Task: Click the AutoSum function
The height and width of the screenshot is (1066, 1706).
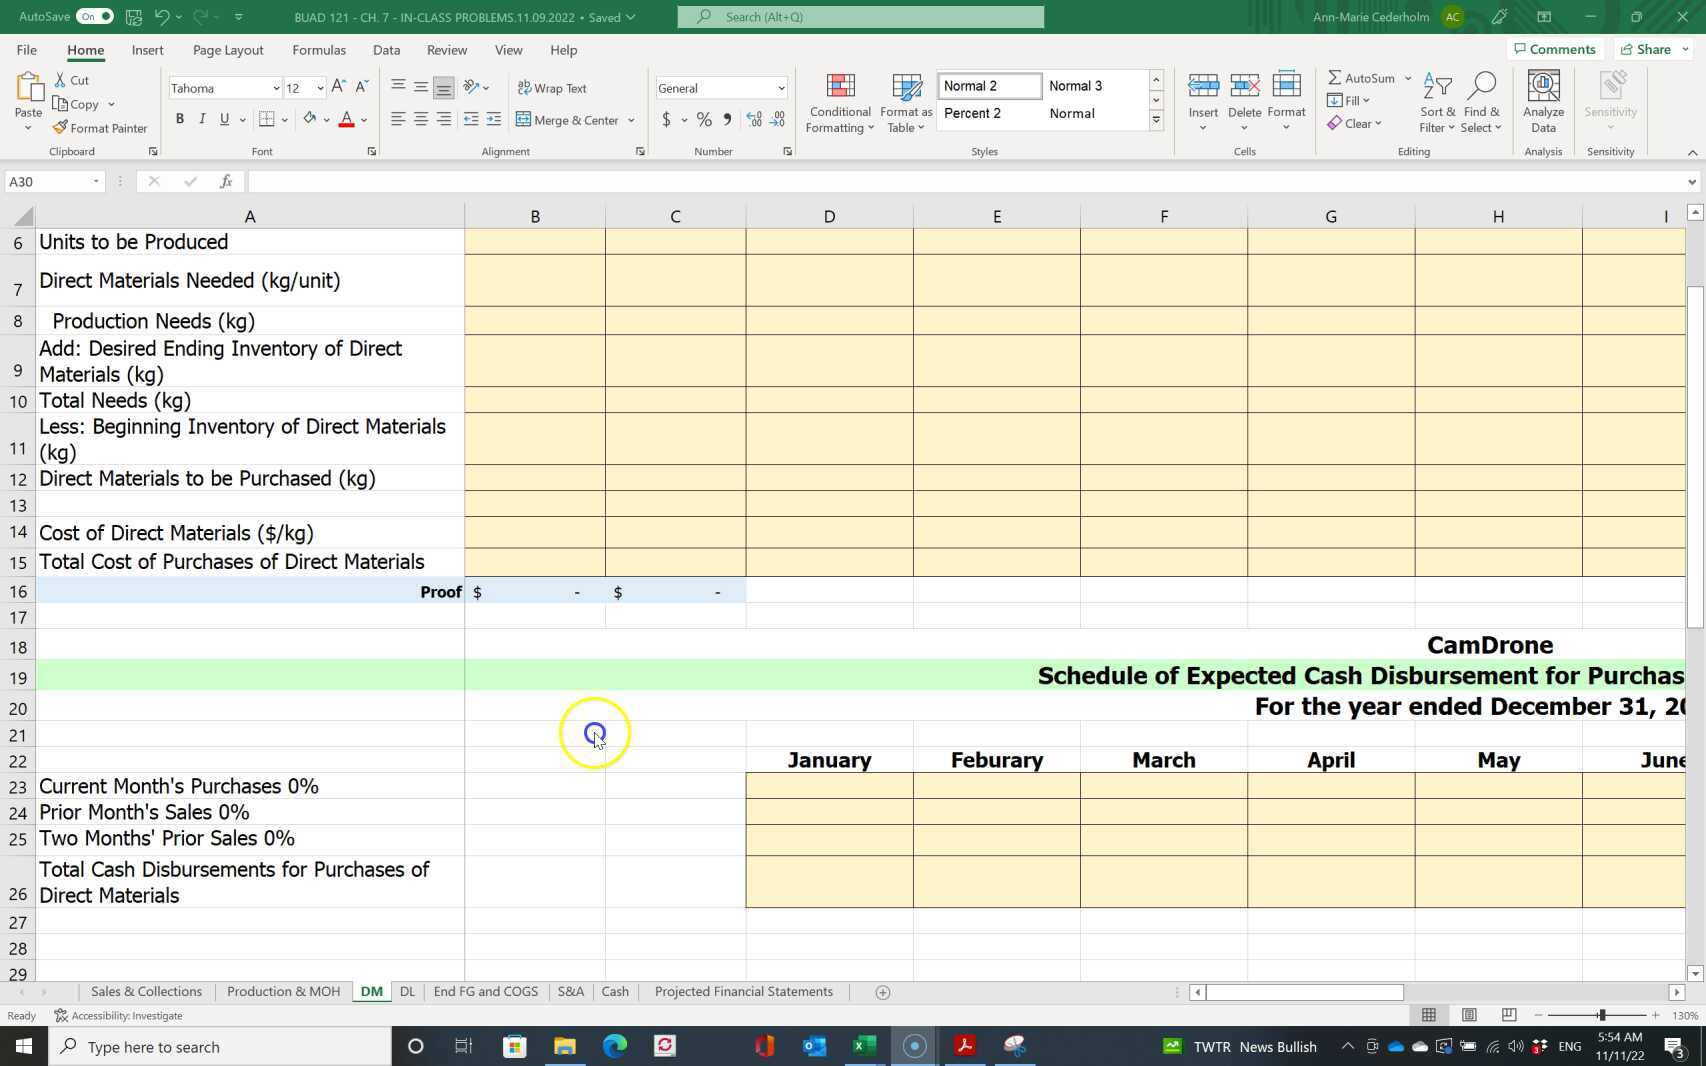Action: point(1362,77)
